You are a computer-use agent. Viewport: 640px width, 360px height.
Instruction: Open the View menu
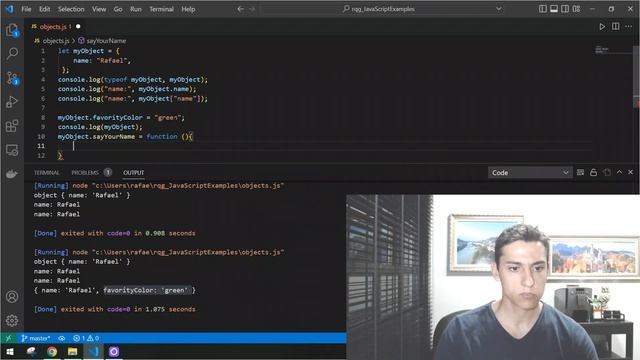pos(99,9)
